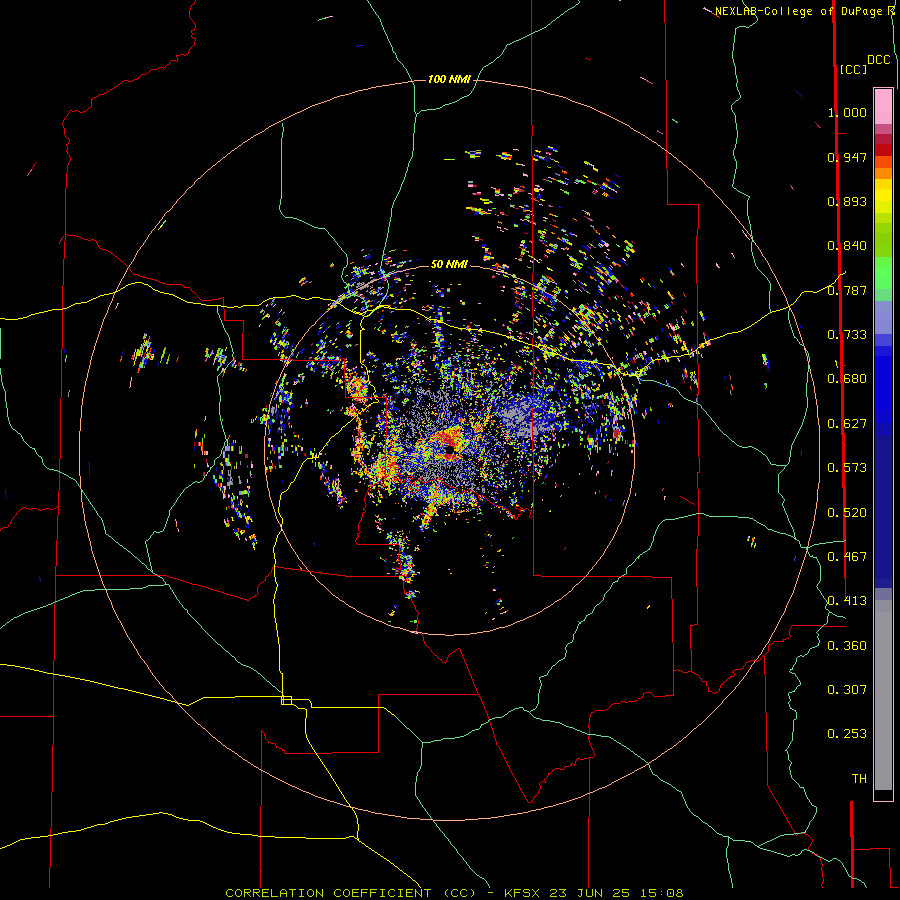
Task: Click the 1.000 scale value
Action: pos(847,112)
